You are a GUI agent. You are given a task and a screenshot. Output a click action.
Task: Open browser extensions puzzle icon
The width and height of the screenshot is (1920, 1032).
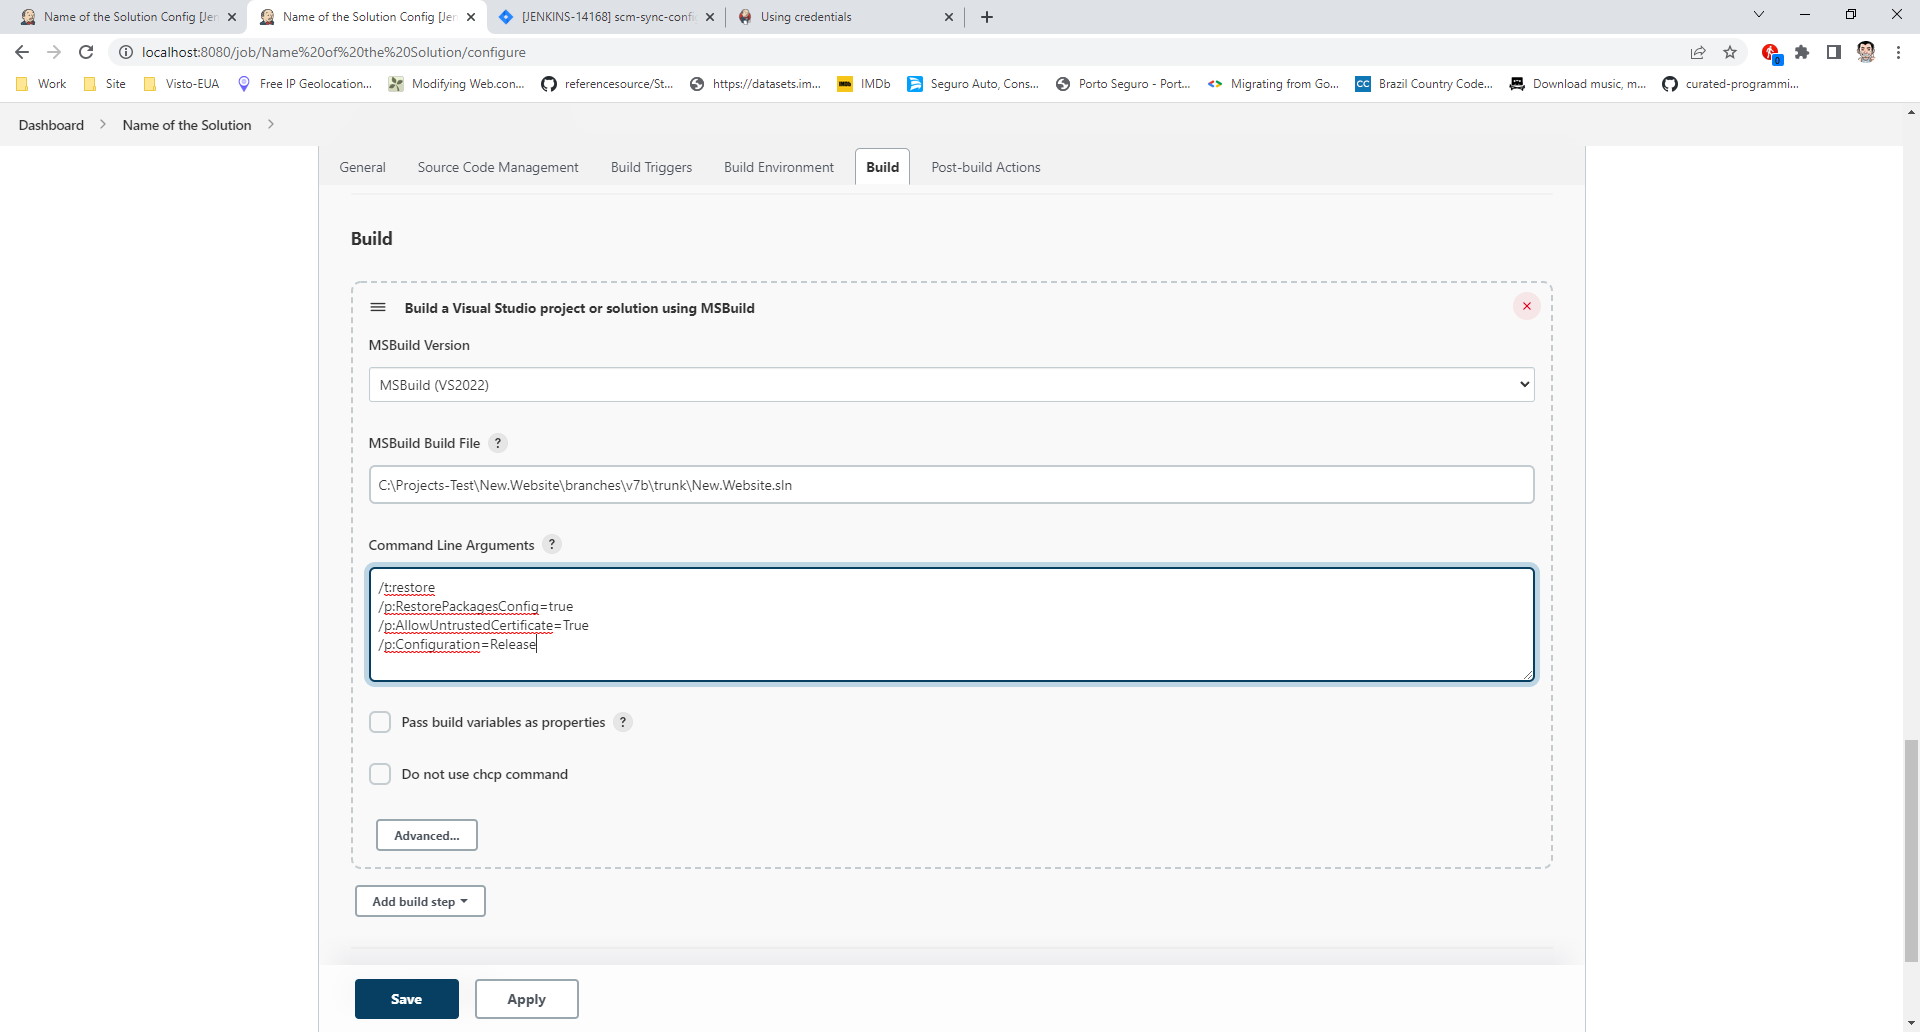[x=1802, y=52]
